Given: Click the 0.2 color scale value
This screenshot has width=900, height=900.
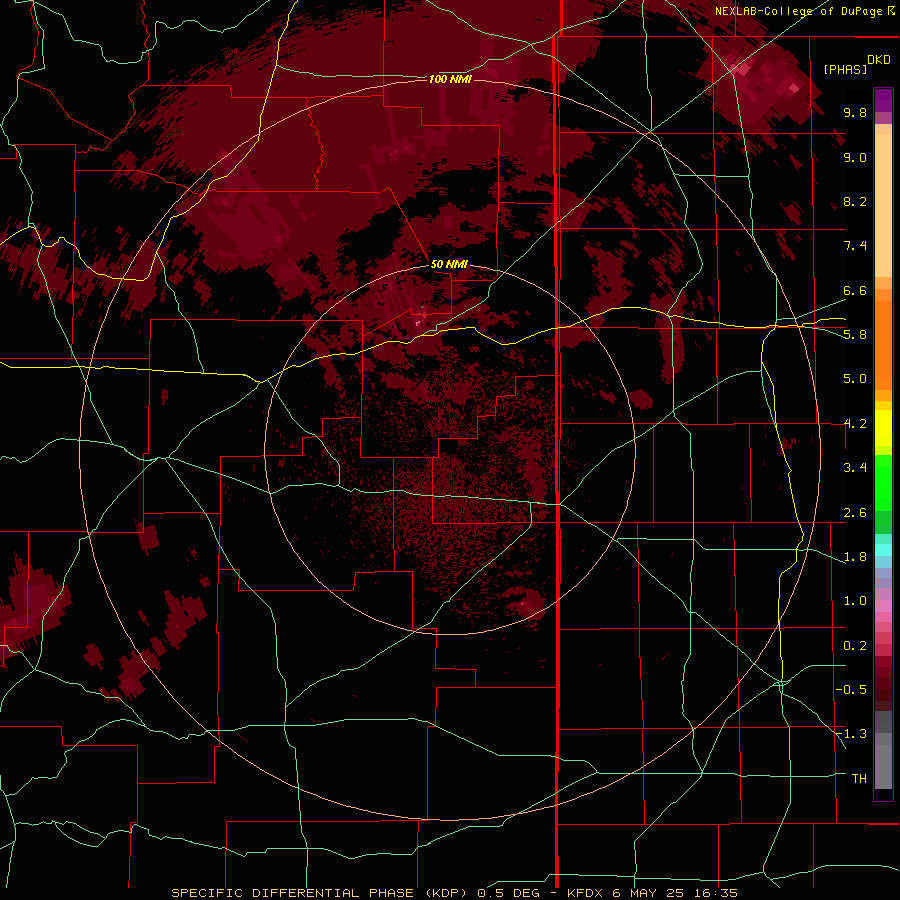Looking at the screenshot, I should click(x=855, y=646).
